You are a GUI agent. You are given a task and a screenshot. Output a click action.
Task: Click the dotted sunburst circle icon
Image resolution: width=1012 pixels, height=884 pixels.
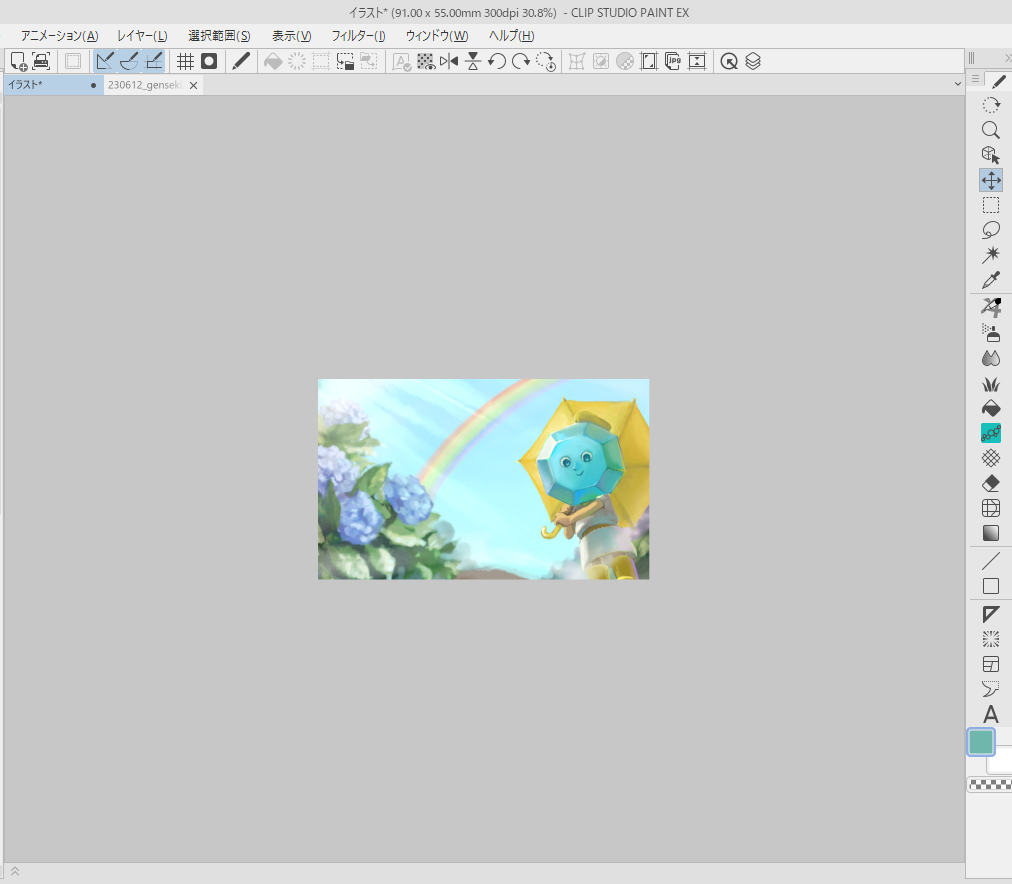click(x=297, y=61)
